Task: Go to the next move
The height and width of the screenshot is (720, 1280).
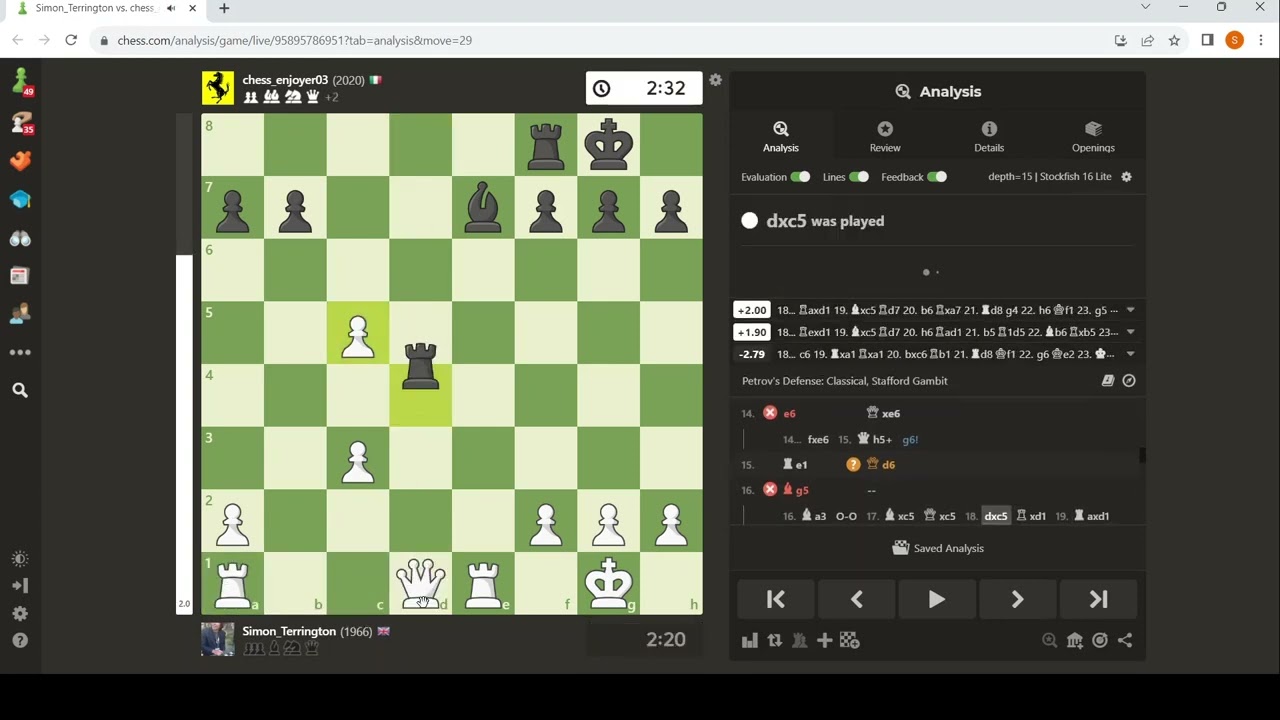Action: coord(1018,599)
